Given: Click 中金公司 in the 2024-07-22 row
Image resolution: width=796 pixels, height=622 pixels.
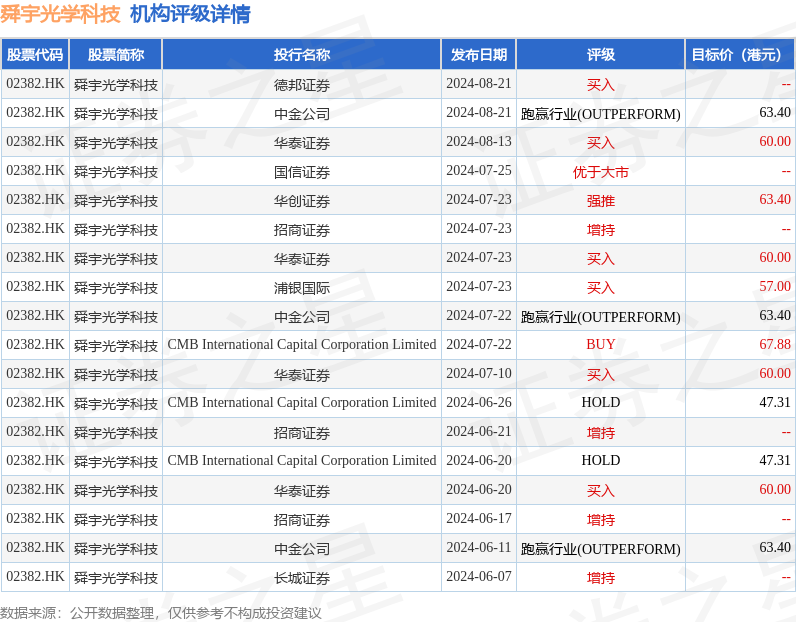Looking at the screenshot, I should coord(302,317).
